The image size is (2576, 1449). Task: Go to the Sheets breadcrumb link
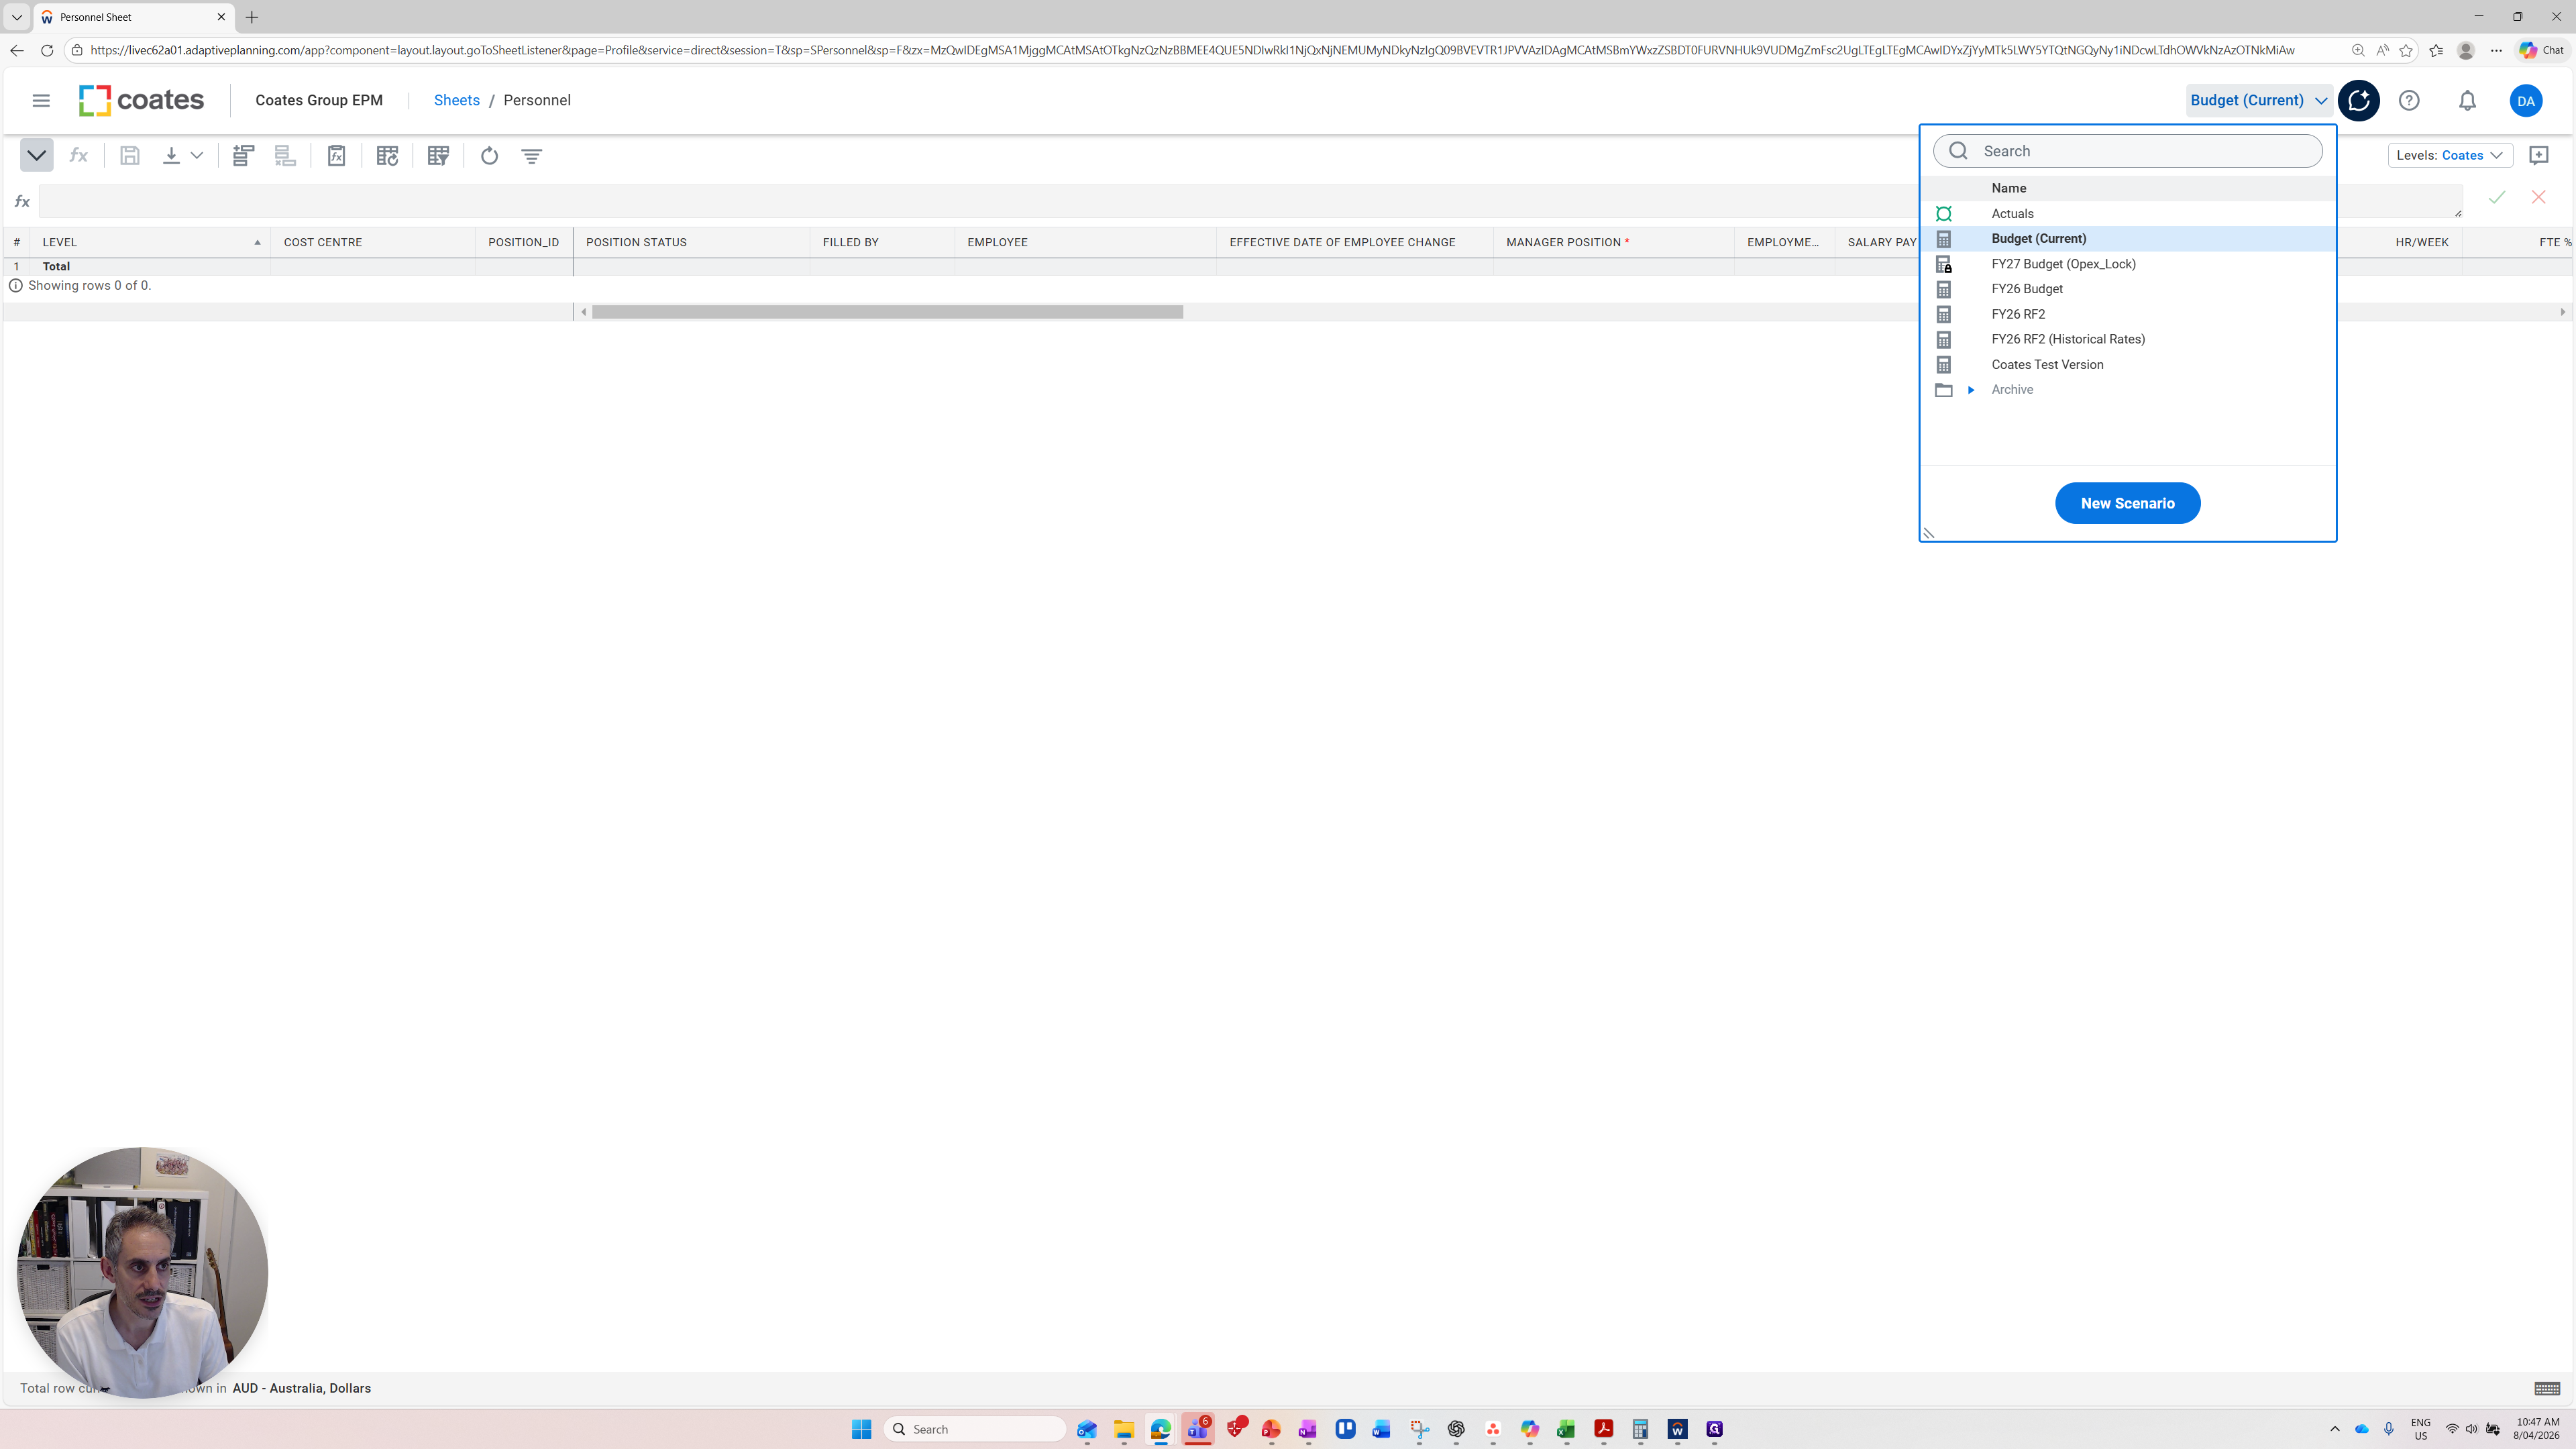pos(457,100)
